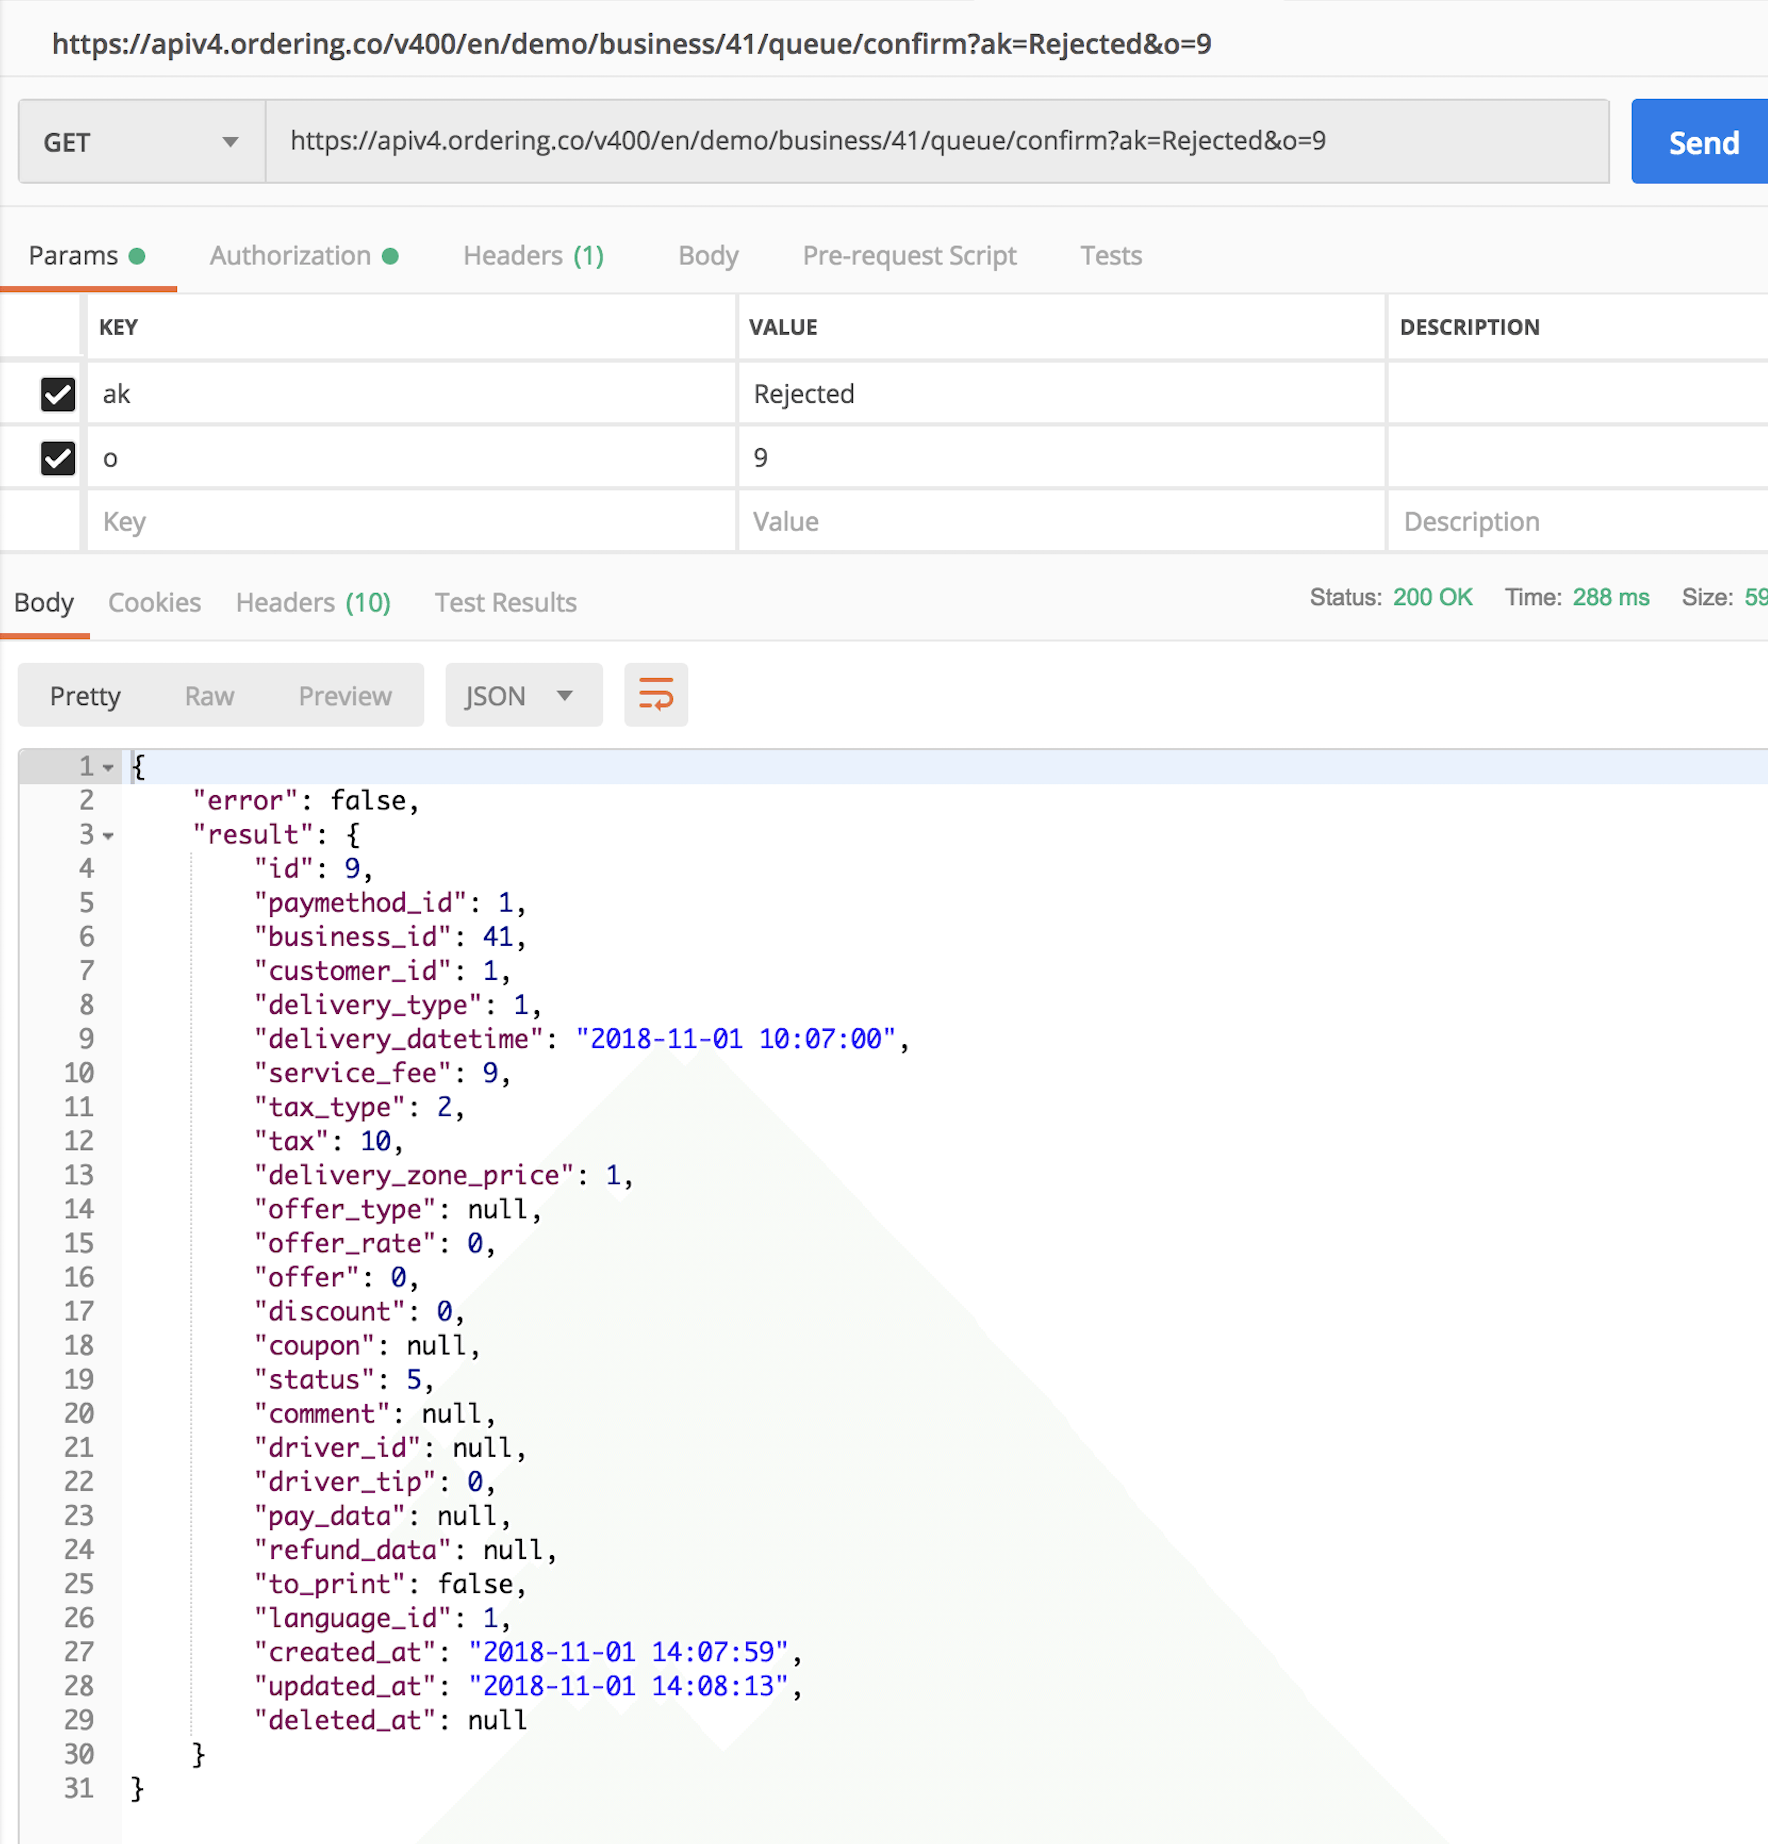Click the "service_fee": 9 line
Screen dimensions: 1768x1844
[382, 1073]
